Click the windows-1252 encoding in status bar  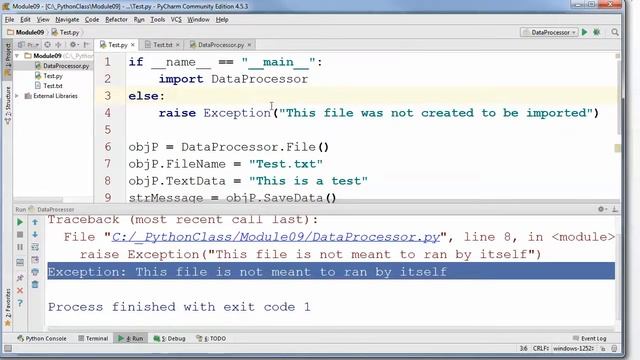(x=573, y=349)
